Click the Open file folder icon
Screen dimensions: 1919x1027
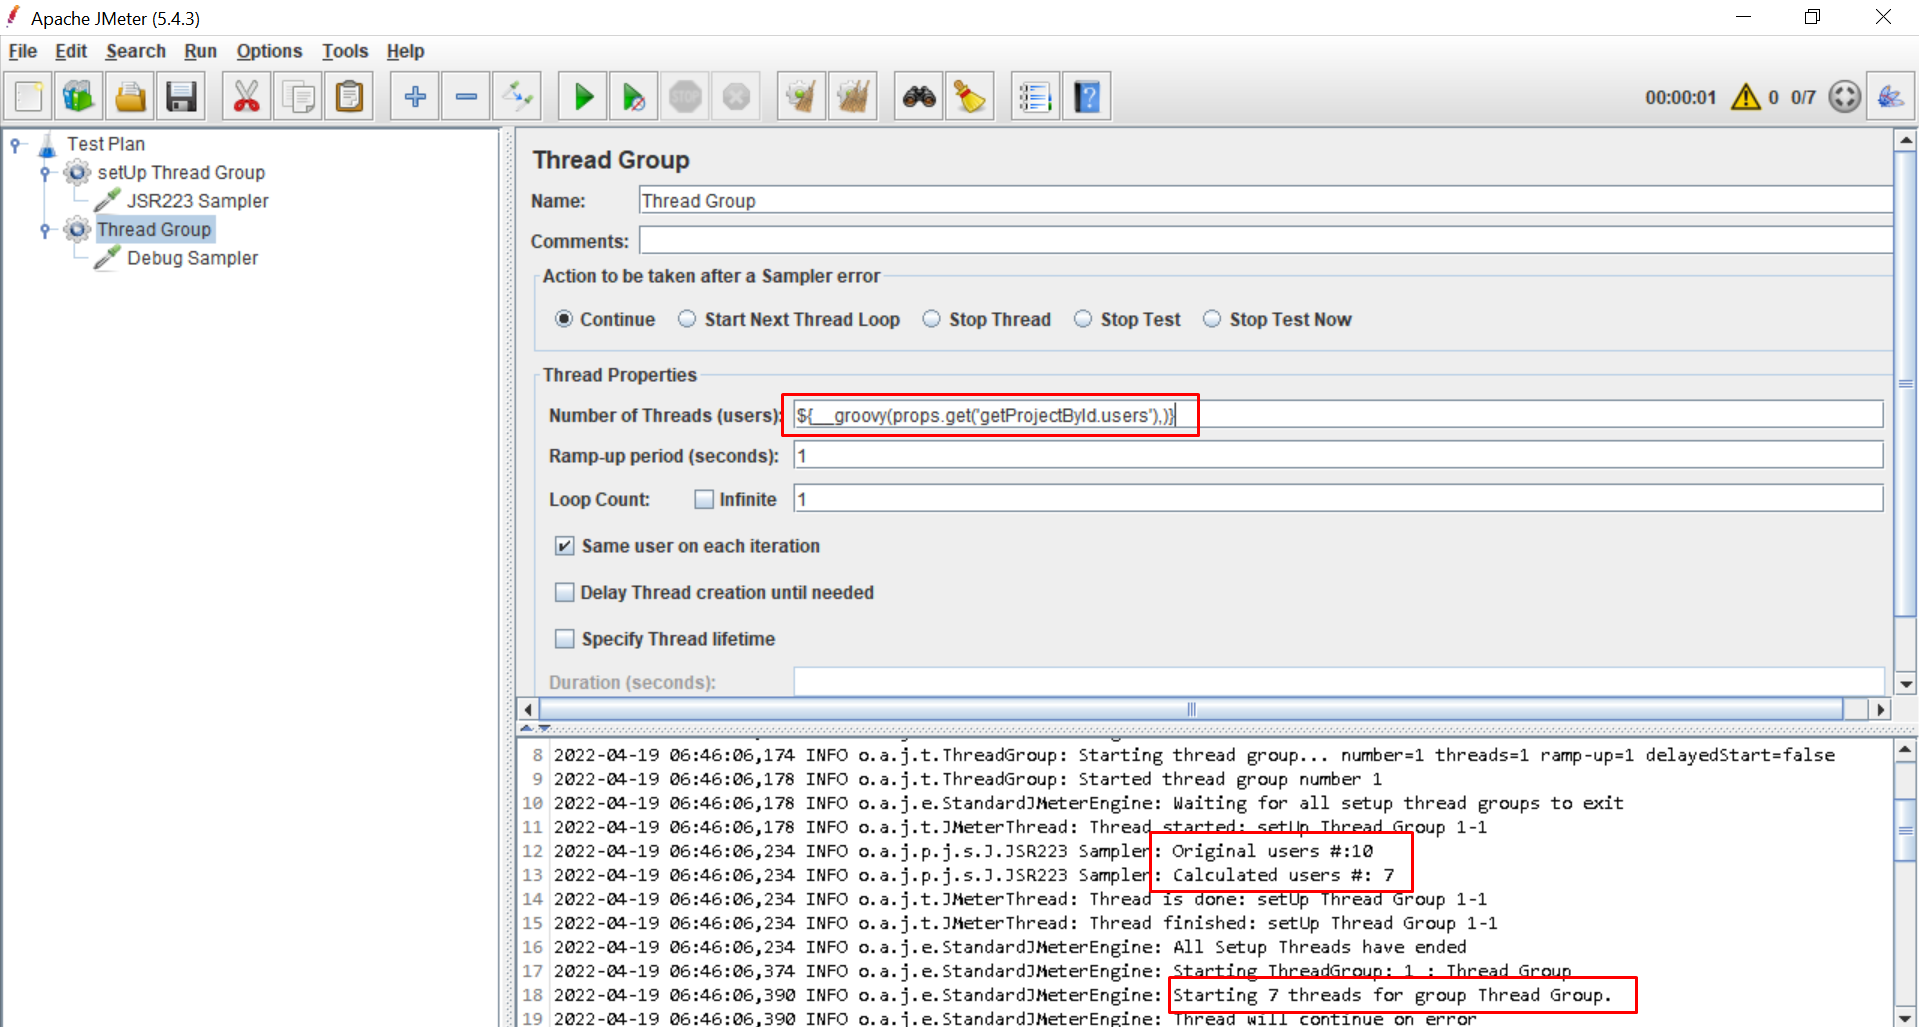[x=130, y=97]
